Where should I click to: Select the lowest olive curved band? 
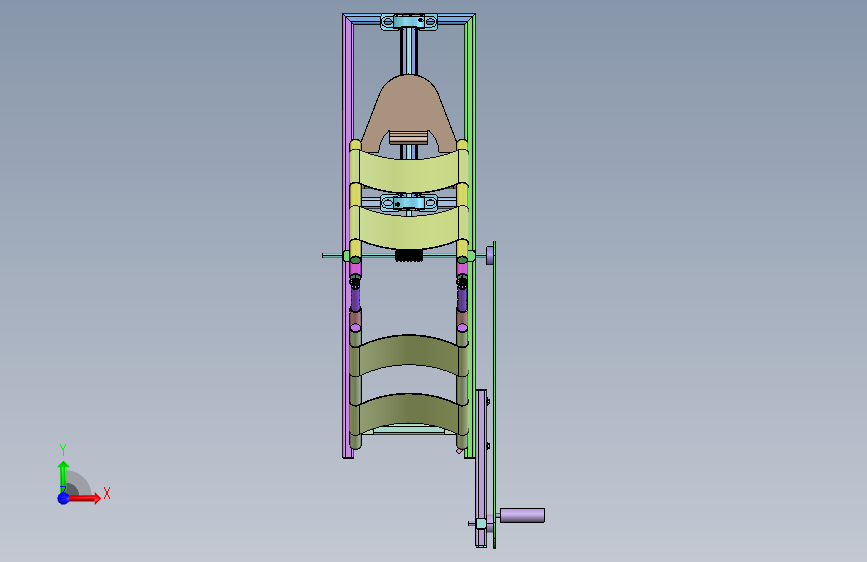tap(409, 415)
